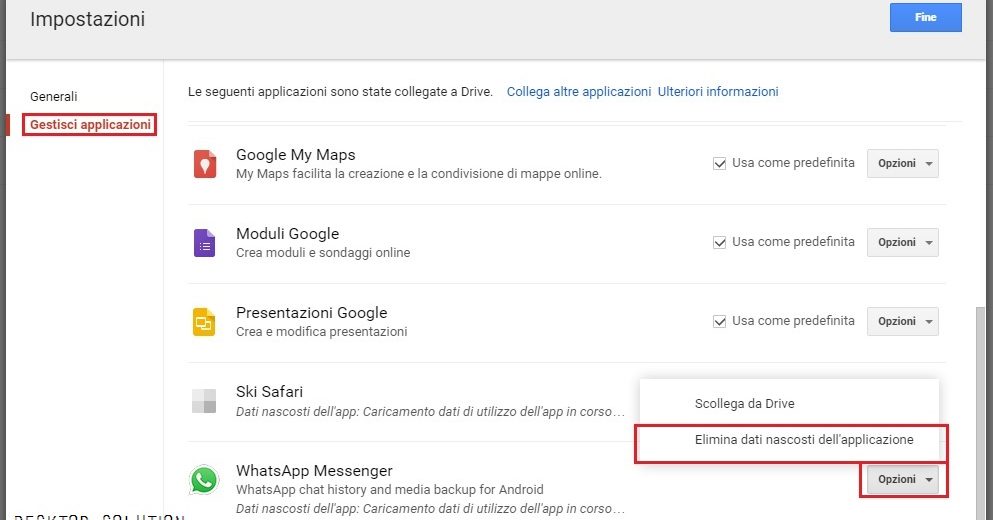Select Scollega da Drive menu option
Viewport: 993px width, 520px height.
tap(744, 404)
